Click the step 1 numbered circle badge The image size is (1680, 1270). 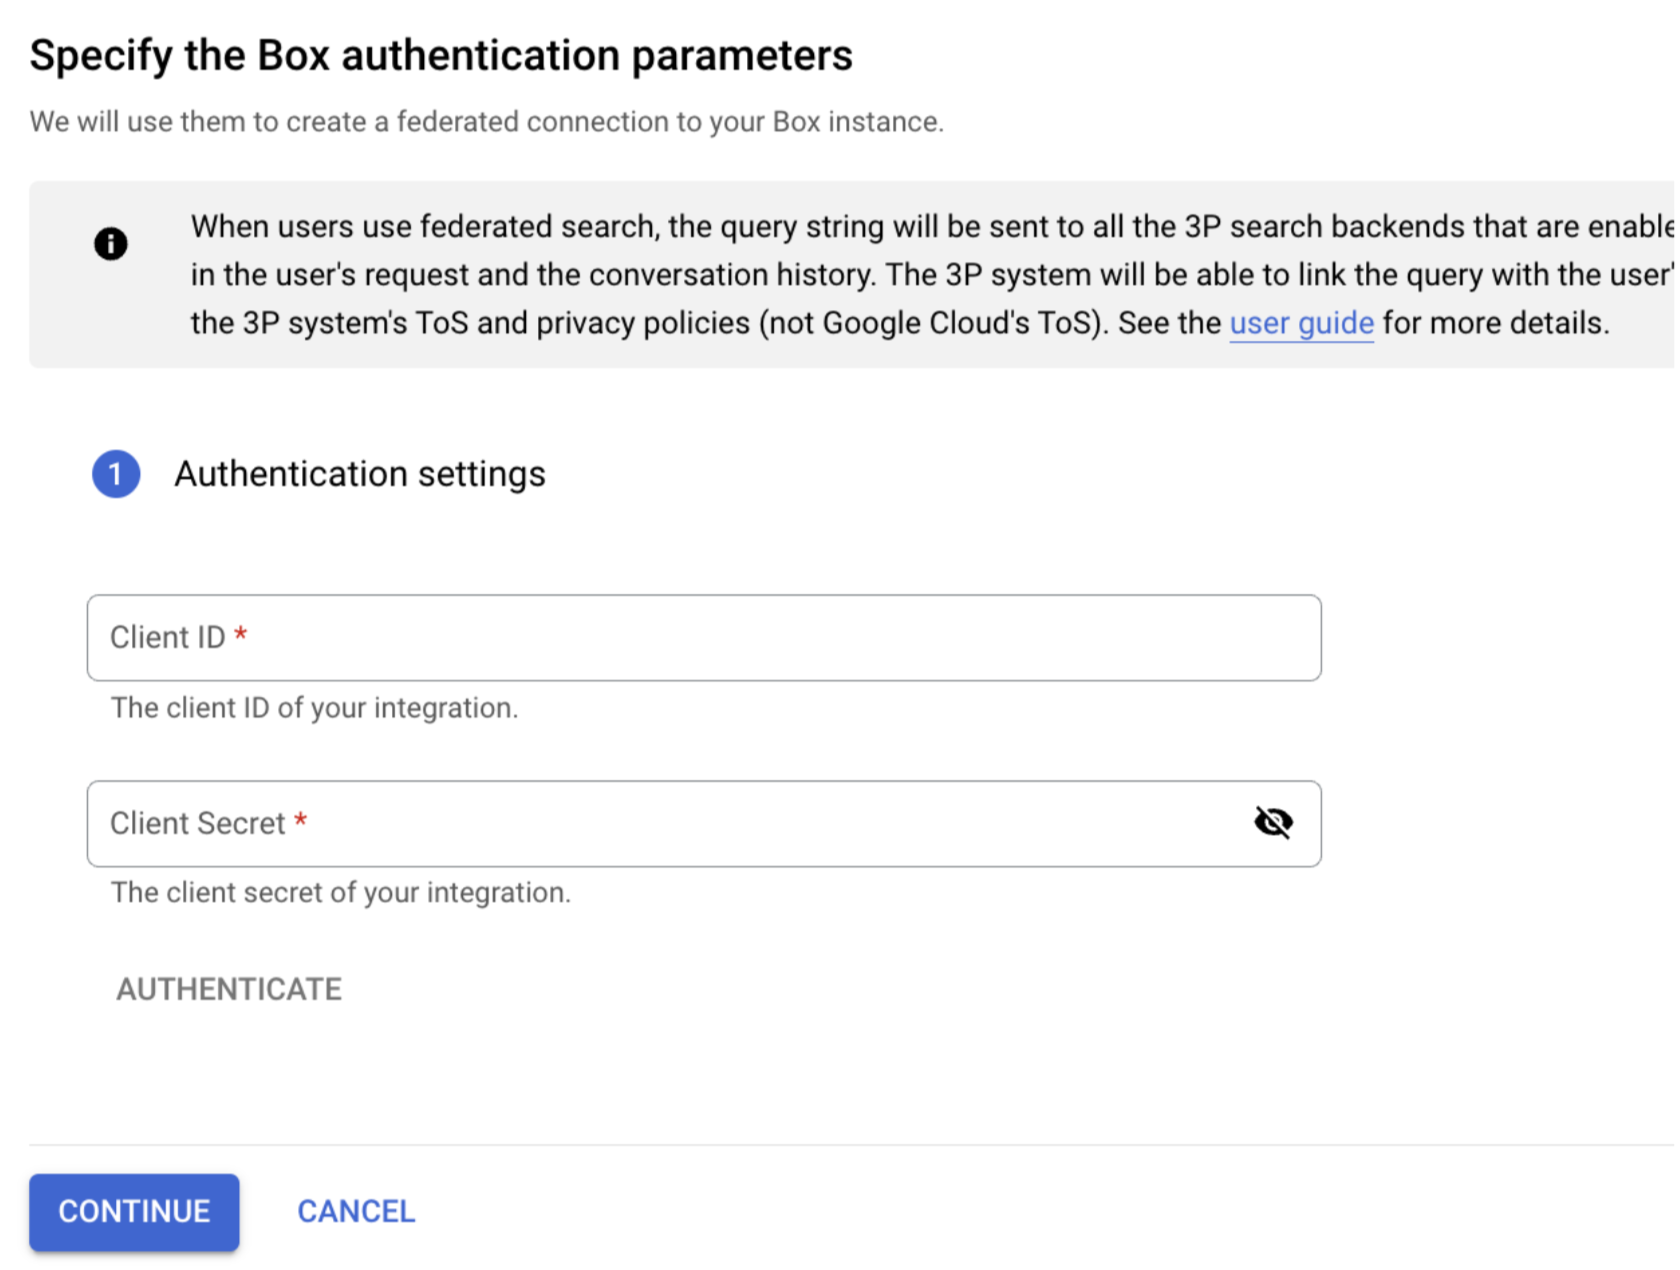point(116,474)
